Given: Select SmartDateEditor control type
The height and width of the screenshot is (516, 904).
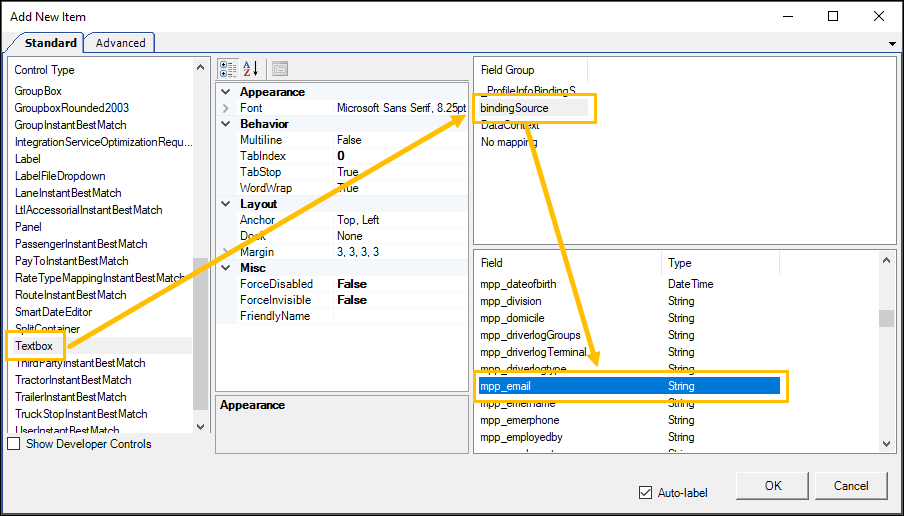Looking at the screenshot, I should pyautogui.click(x=54, y=312).
